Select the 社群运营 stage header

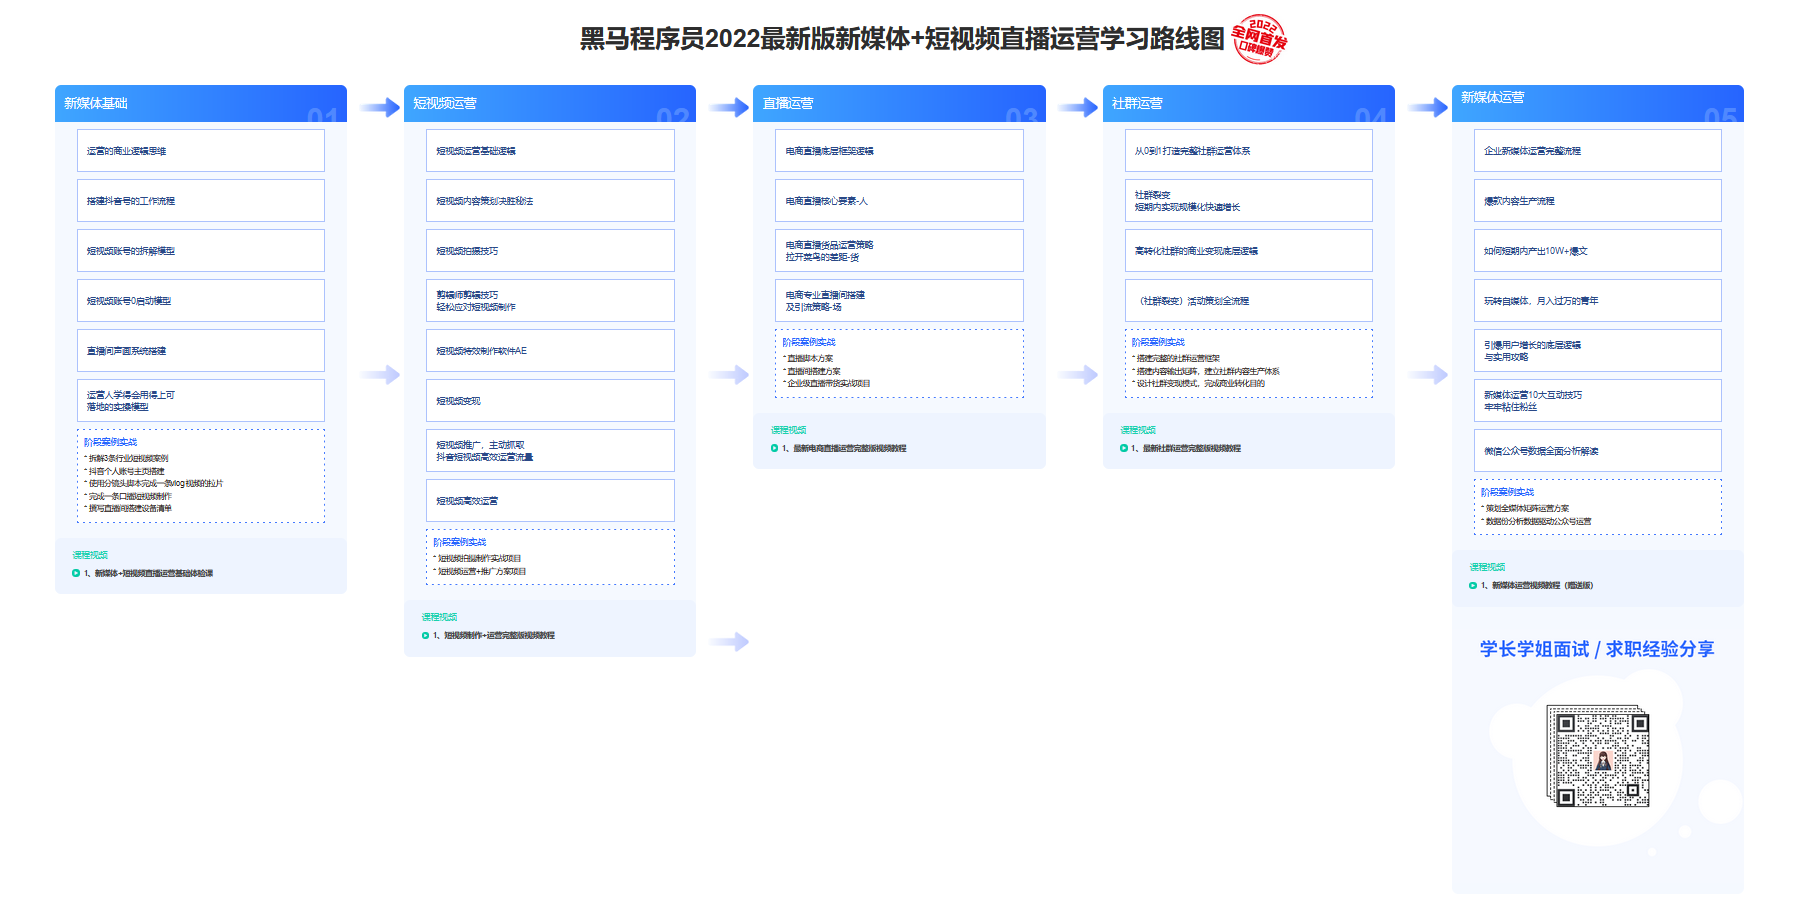[x=1248, y=103]
